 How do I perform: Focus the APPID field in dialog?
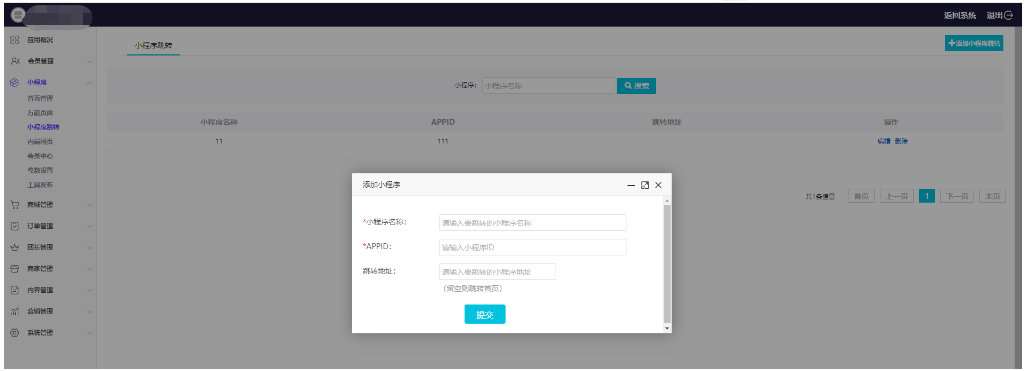click(533, 248)
